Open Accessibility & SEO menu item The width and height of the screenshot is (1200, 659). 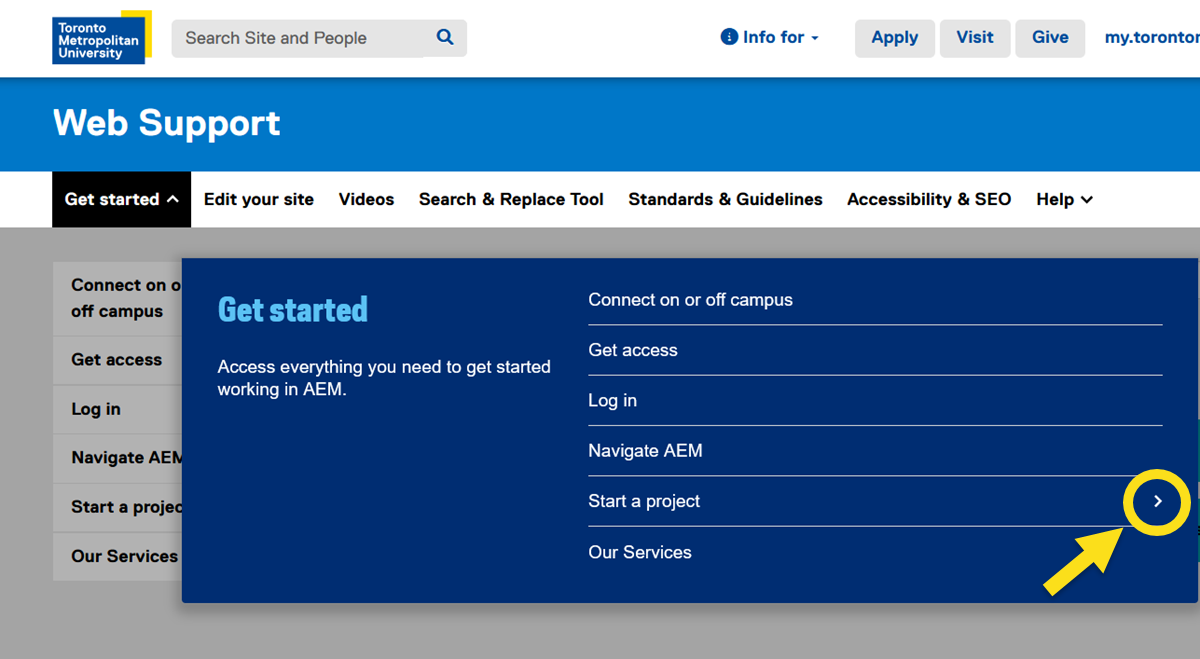[x=929, y=199]
